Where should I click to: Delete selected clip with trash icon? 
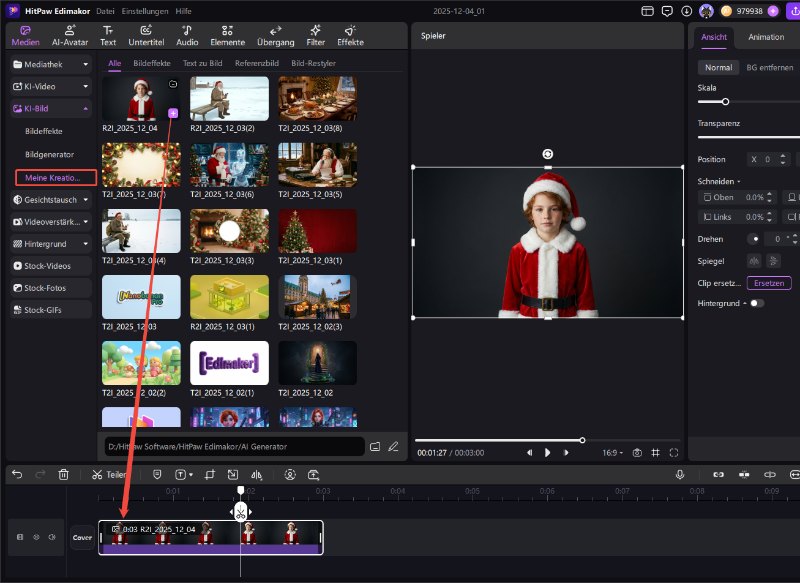pos(63,474)
